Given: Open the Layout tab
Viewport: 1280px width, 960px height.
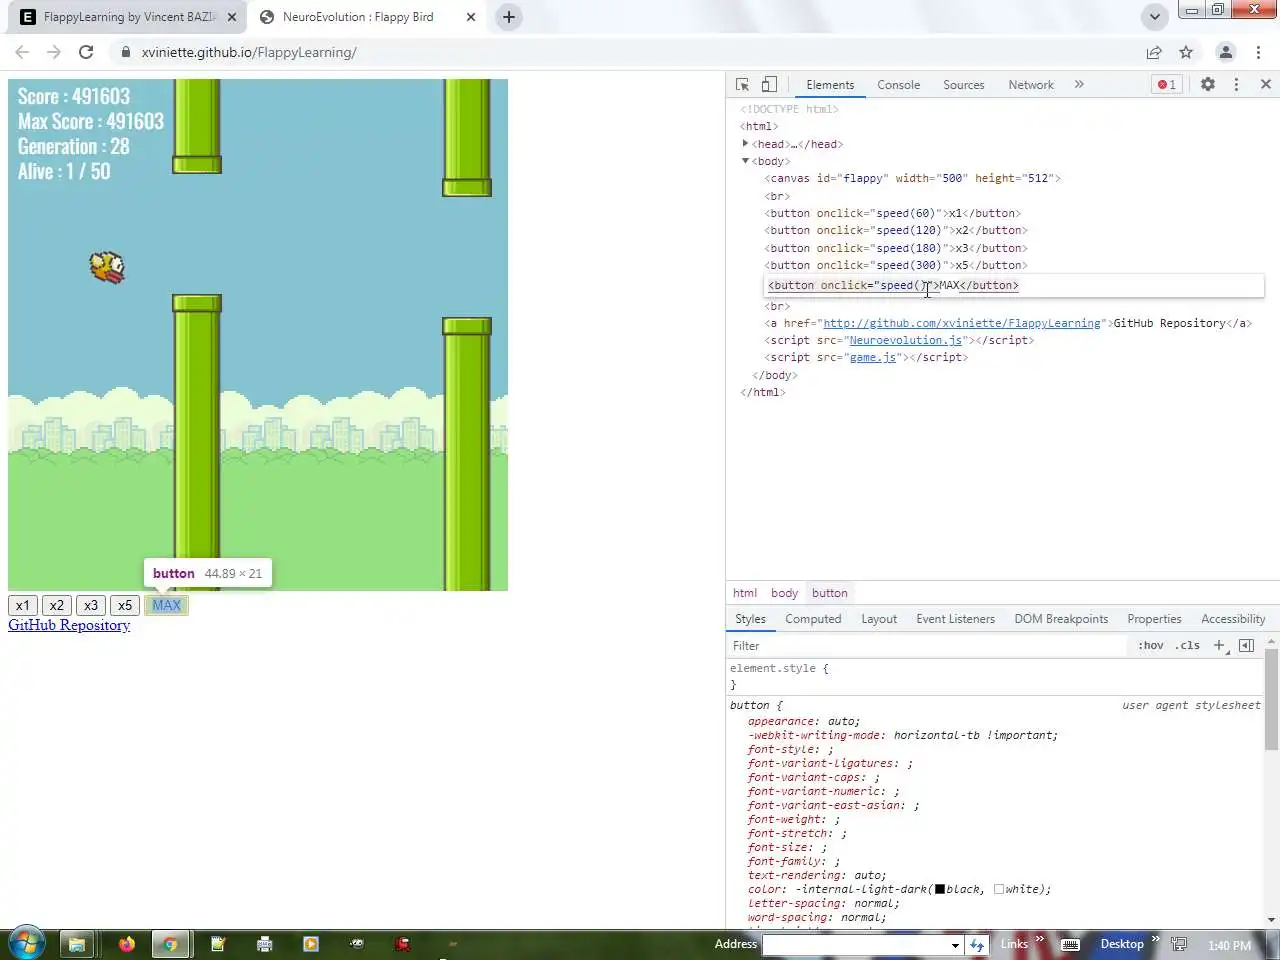Looking at the screenshot, I should pos(879,619).
